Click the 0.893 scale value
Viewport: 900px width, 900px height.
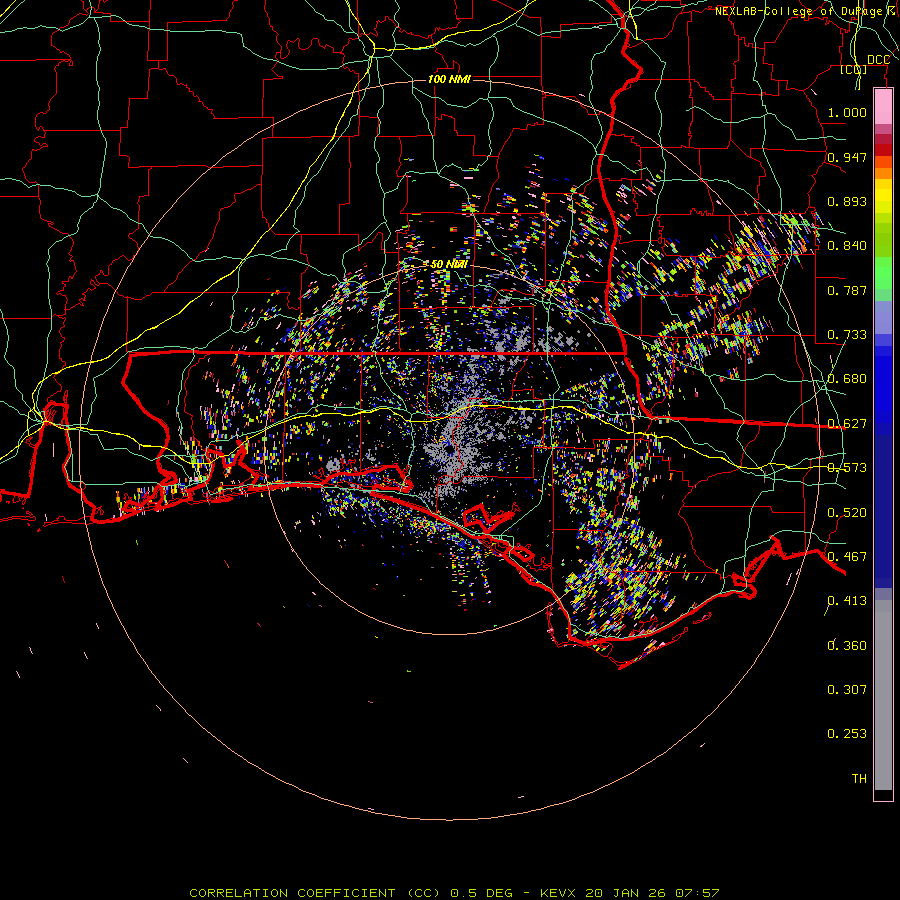(x=847, y=201)
